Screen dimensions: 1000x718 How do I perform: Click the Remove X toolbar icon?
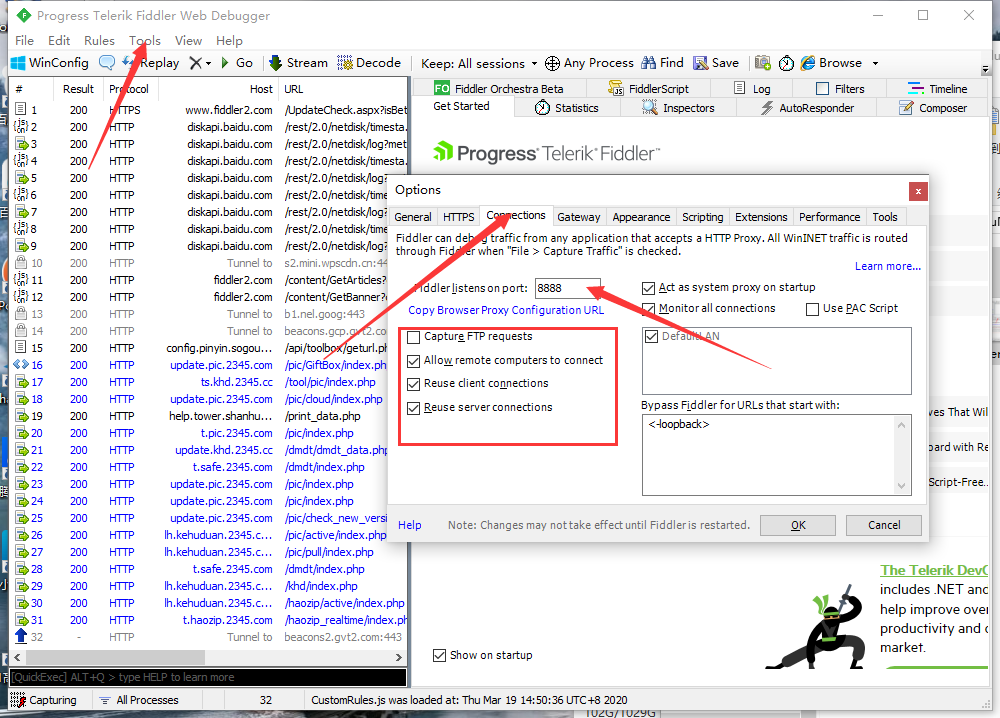pyautogui.click(x=196, y=62)
